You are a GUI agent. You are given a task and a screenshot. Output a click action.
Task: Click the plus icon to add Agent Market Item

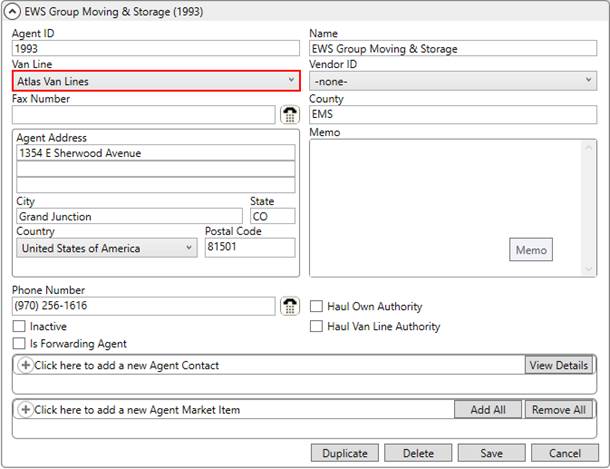point(26,410)
